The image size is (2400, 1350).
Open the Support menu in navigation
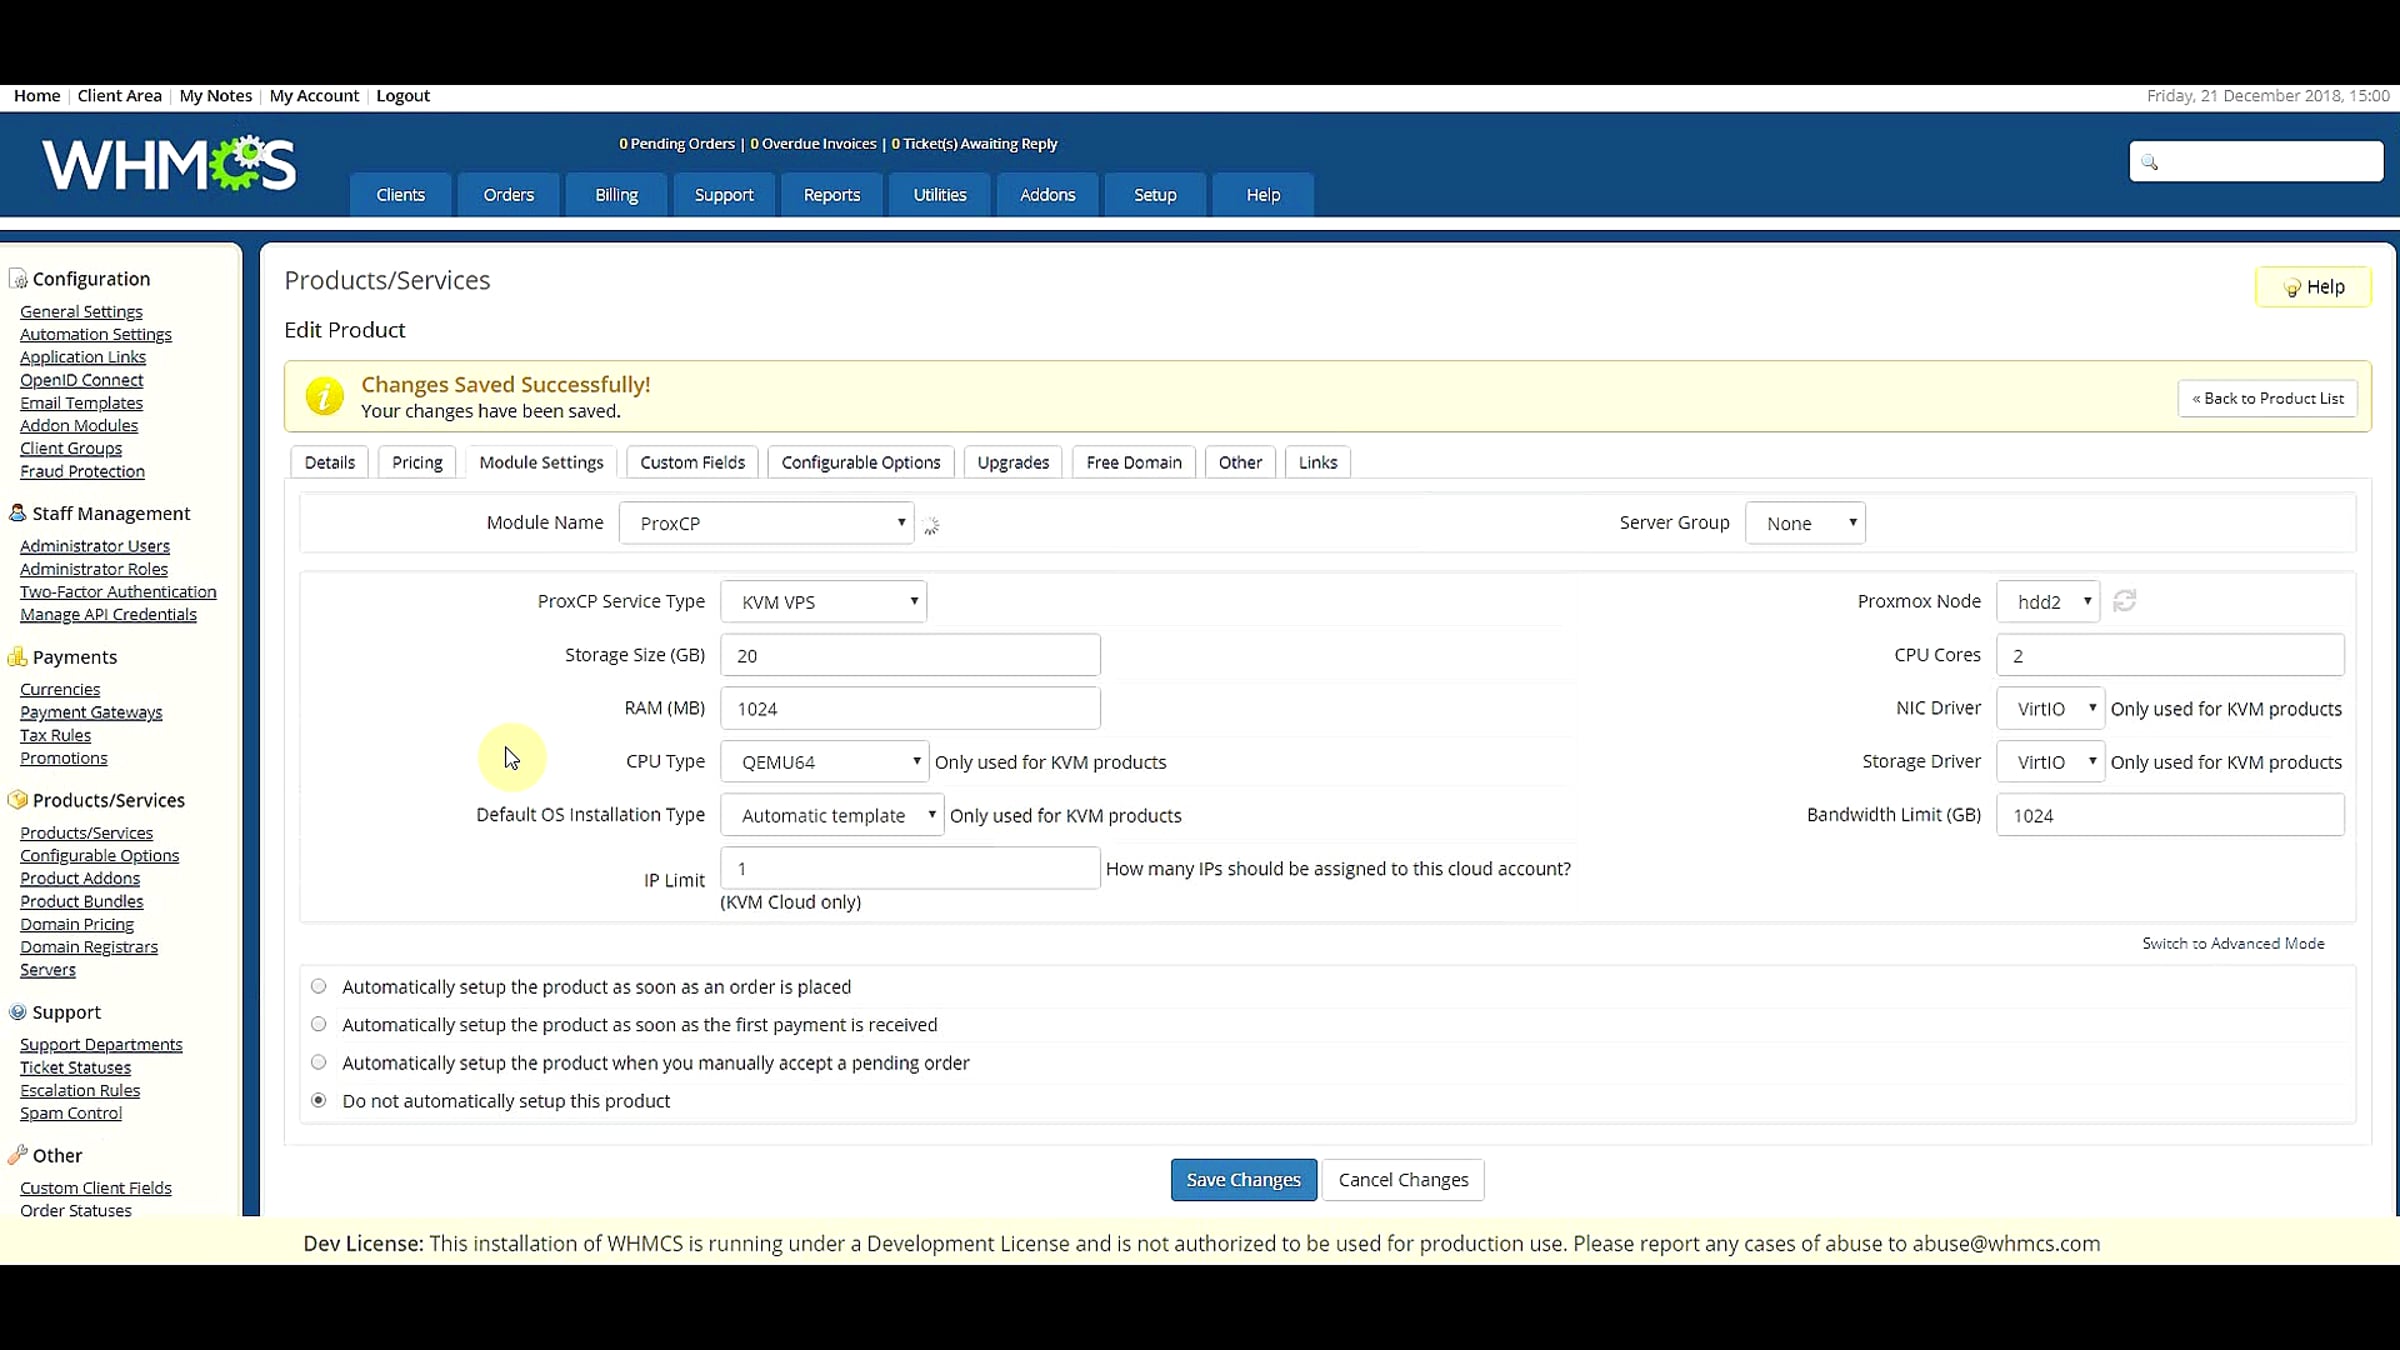[724, 195]
